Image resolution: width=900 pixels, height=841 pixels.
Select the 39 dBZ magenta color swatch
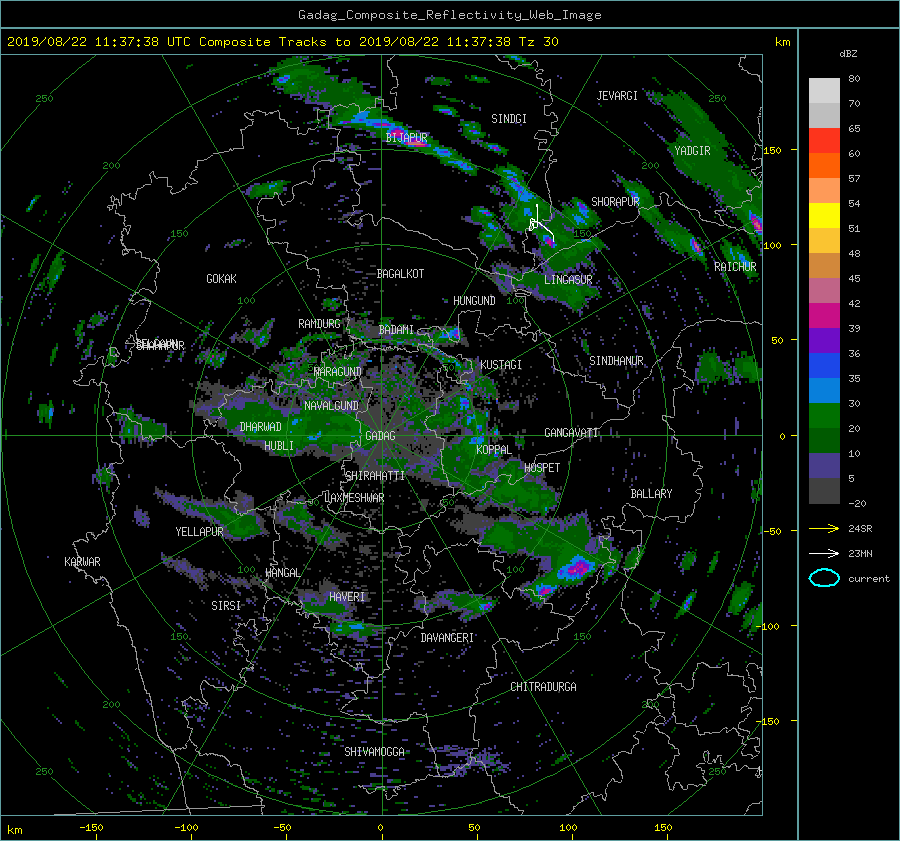pos(824,316)
